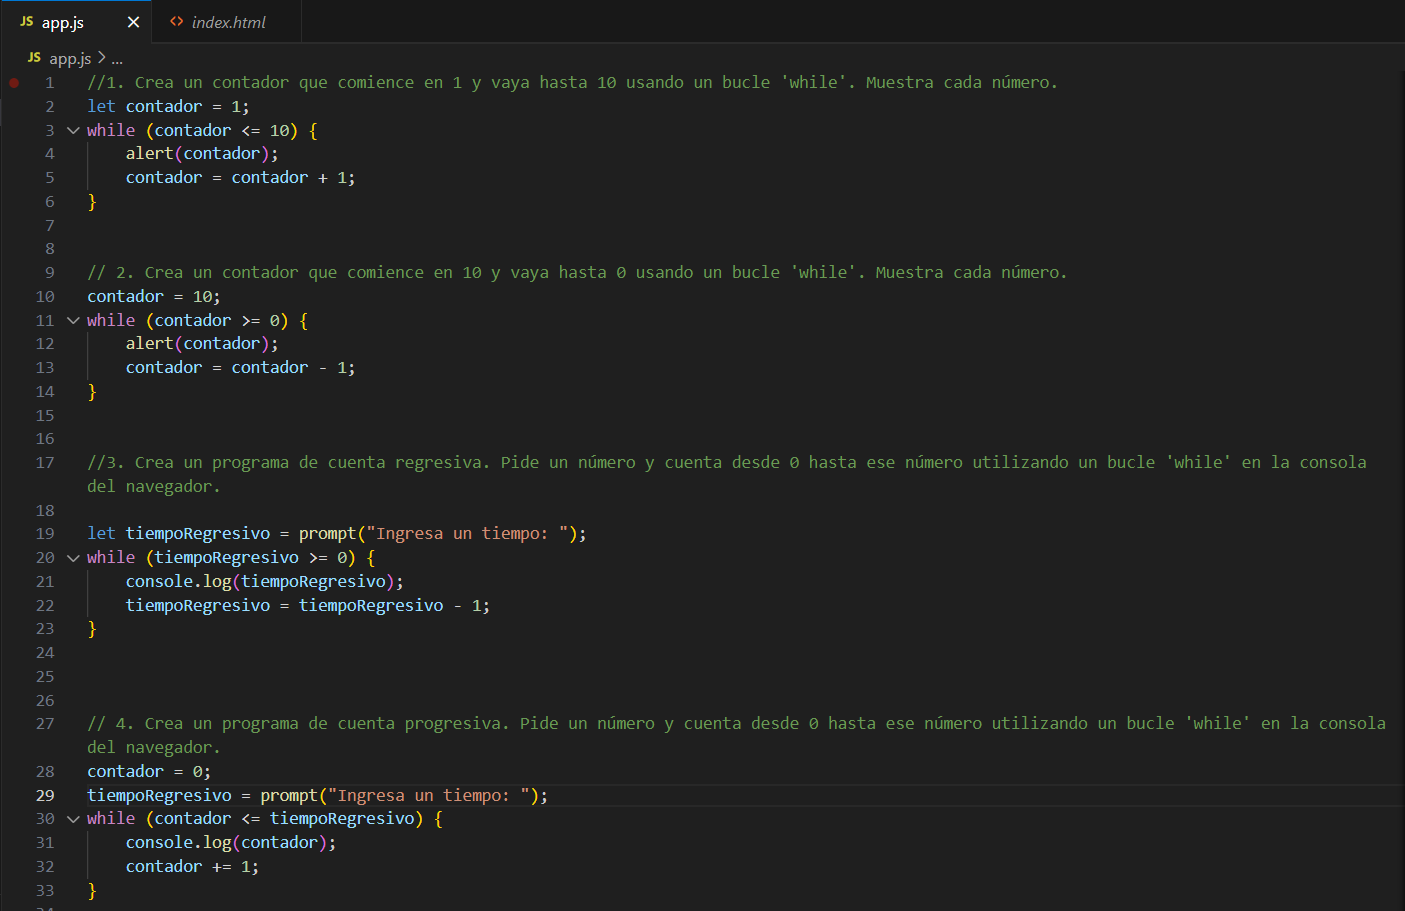This screenshot has width=1405, height=911.
Task: Click 'tiempoRegresivo = tiempoRegresivo - 1;' on line 22
Action: (308, 606)
